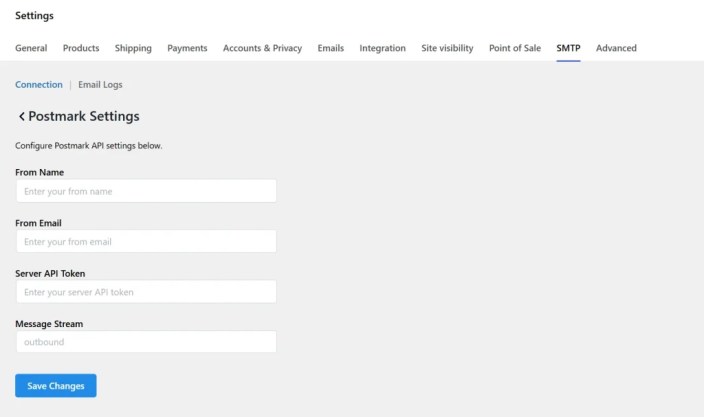Screen dimensions: 704x417
Task: Switch to the Products tab
Action: [x=81, y=48]
